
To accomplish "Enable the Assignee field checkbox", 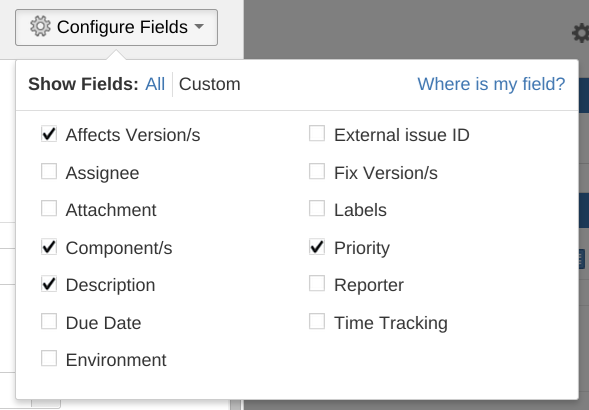I will pyautogui.click(x=49, y=171).
